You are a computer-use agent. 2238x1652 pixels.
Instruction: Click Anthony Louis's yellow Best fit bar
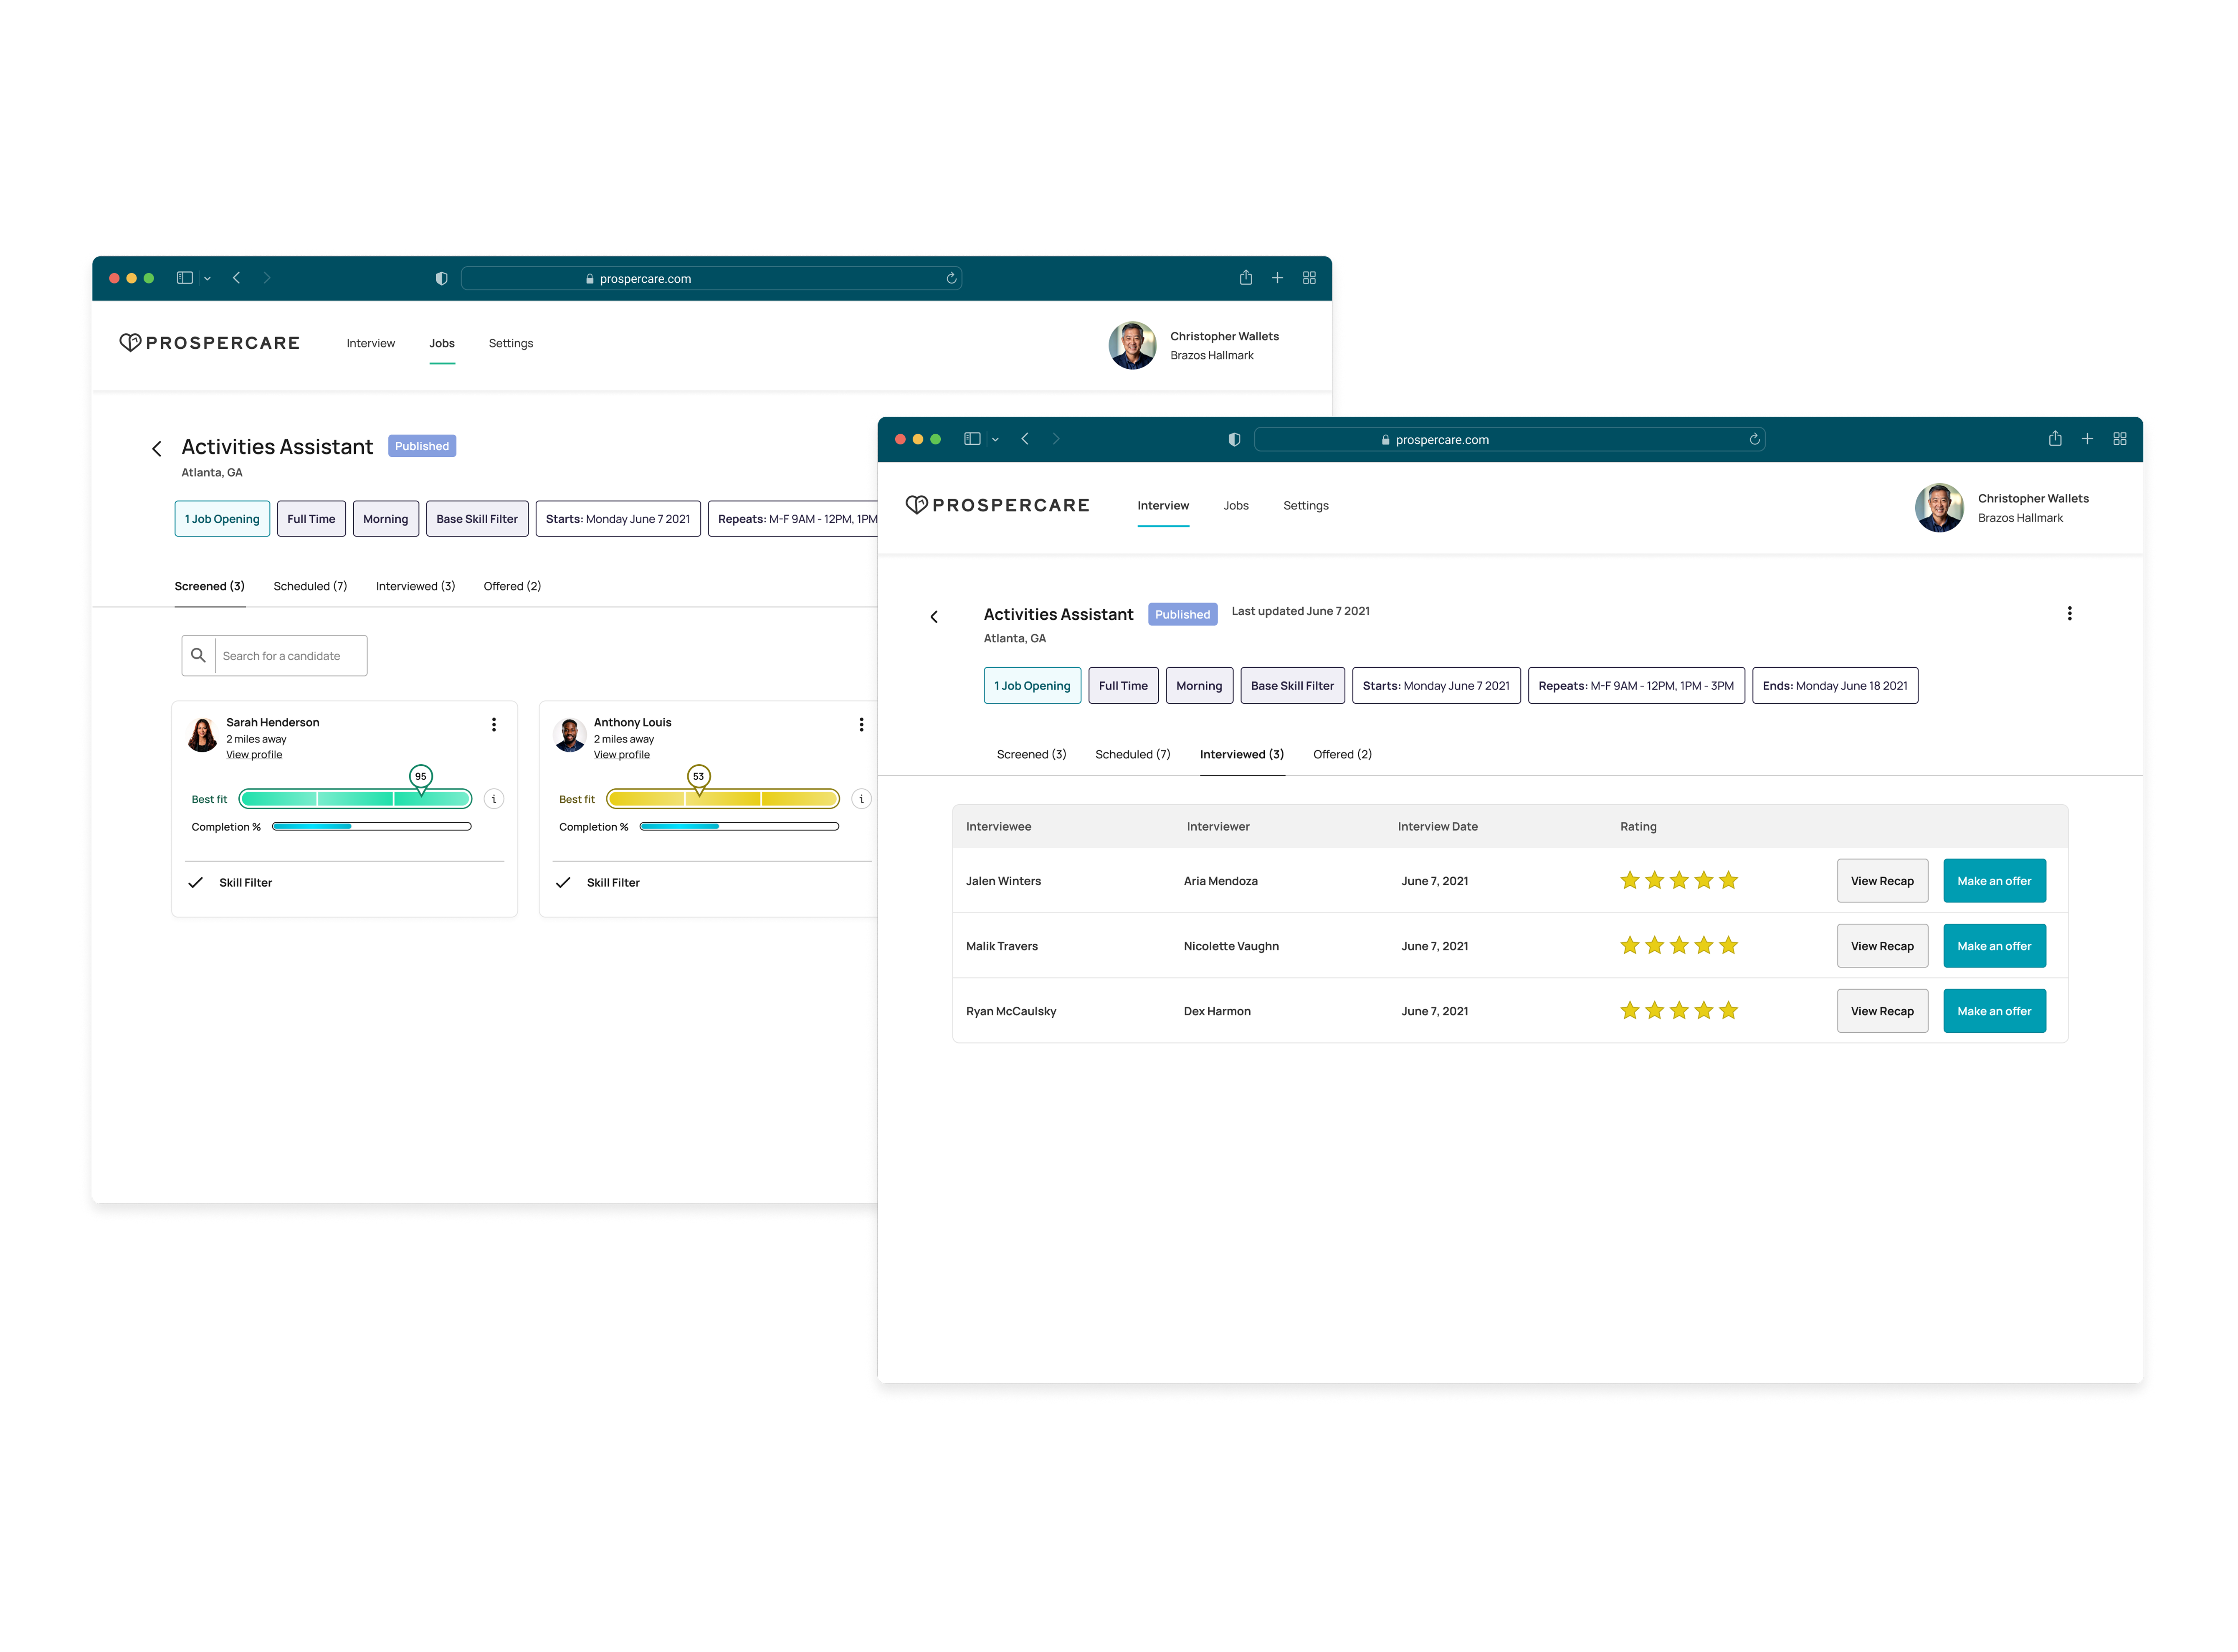(x=723, y=799)
